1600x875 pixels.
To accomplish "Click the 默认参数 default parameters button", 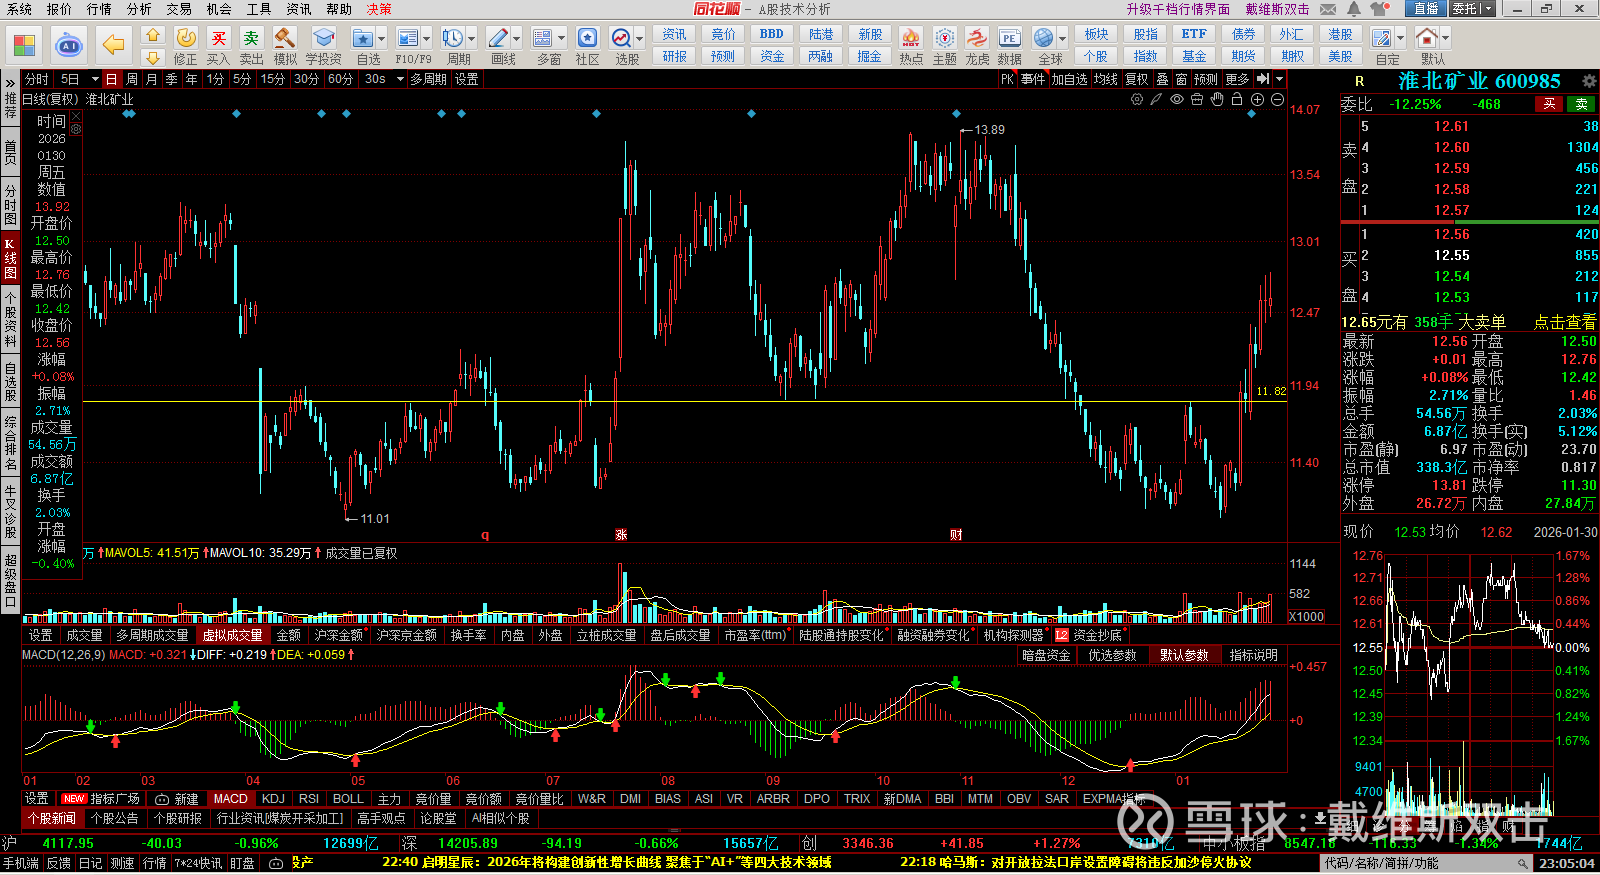I will (x=1184, y=655).
